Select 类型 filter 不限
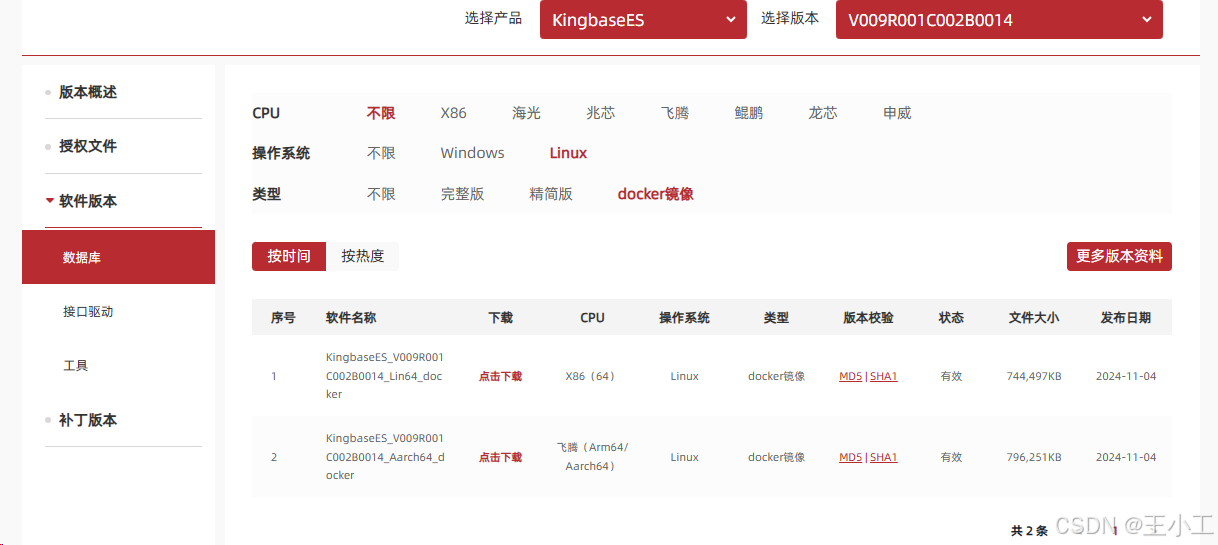 [x=381, y=194]
